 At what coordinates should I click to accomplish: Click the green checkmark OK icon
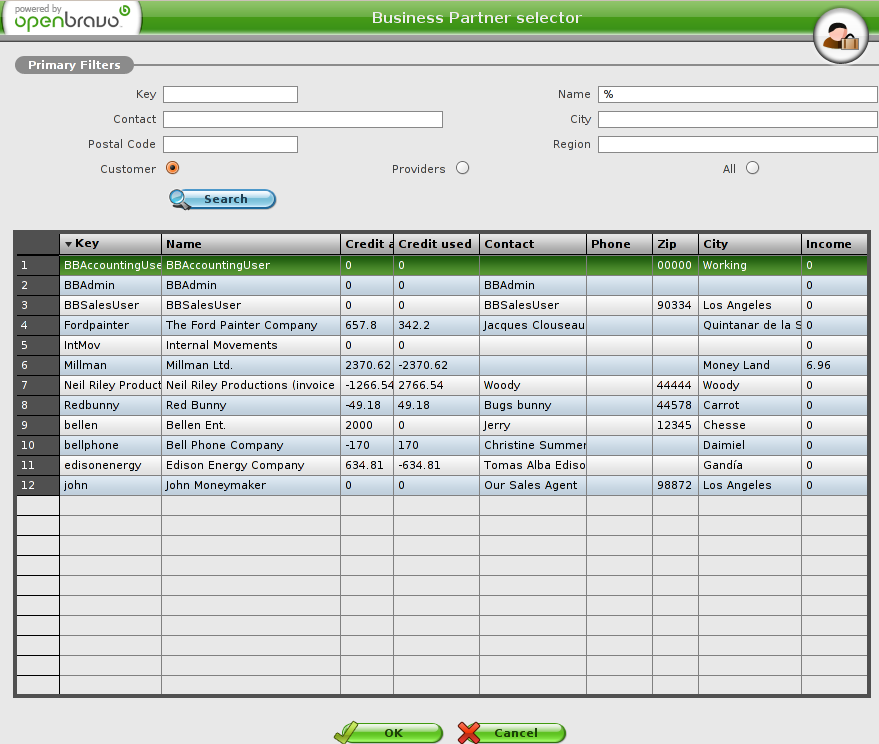[x=347, y=733]
